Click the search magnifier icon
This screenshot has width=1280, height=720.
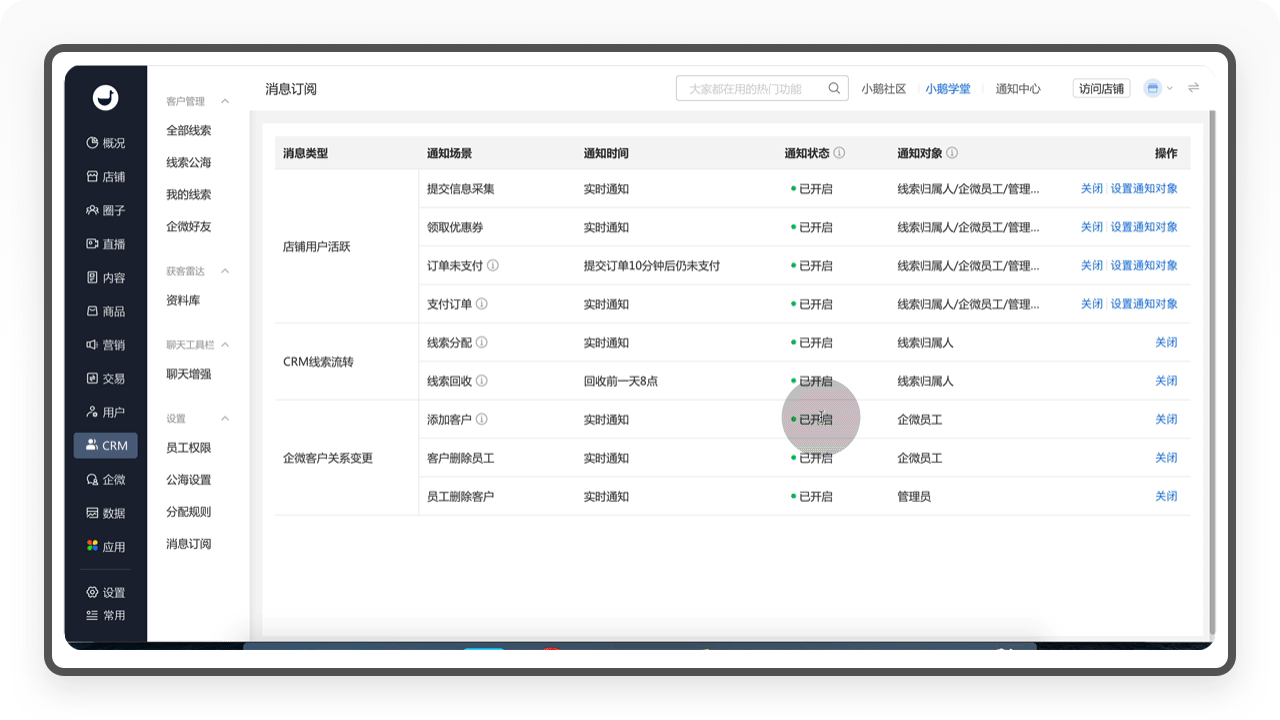[x=834, y=88]
